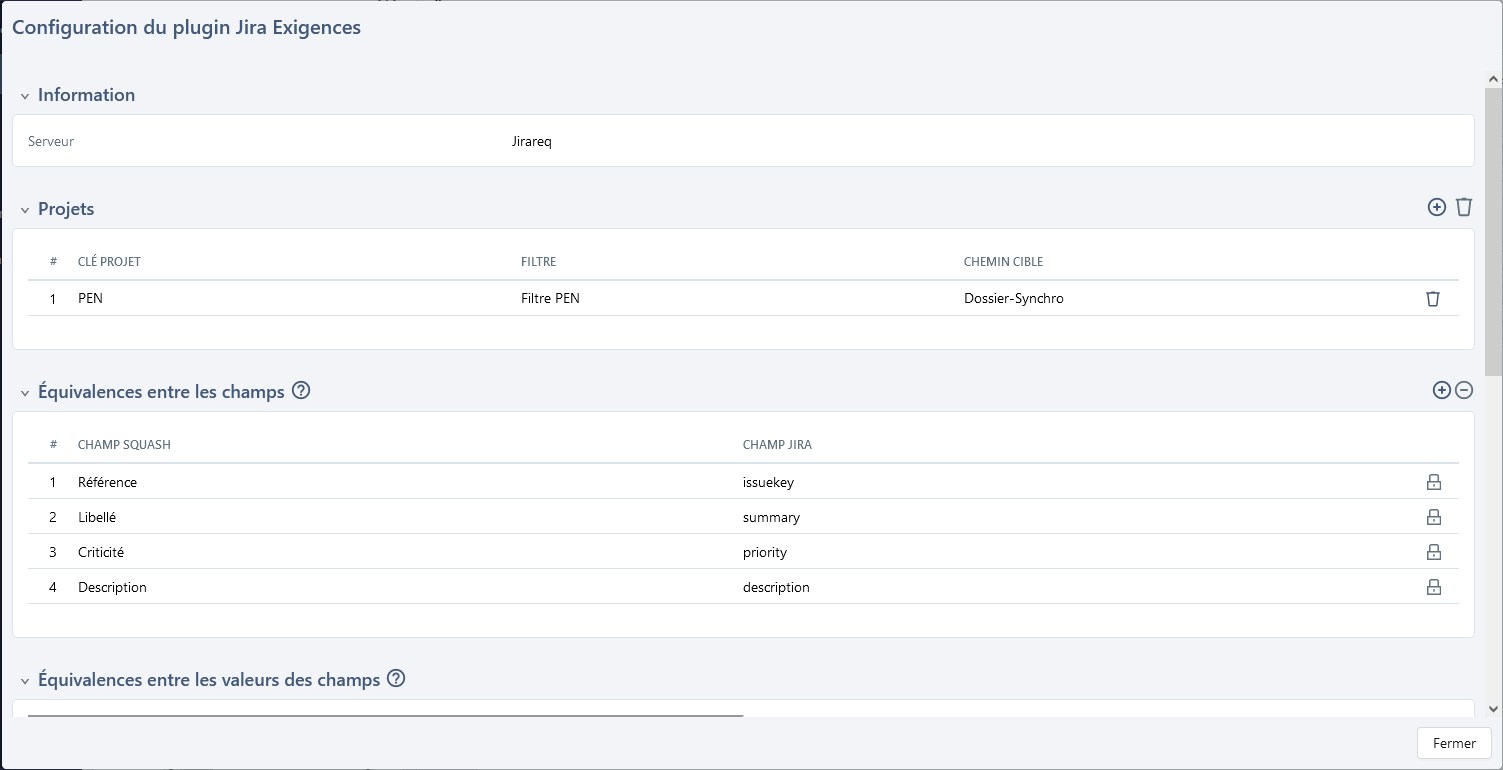This screenshot has height=770, width=1503.
Task: Collapse the Information section
Action: (x=25, y=96)
